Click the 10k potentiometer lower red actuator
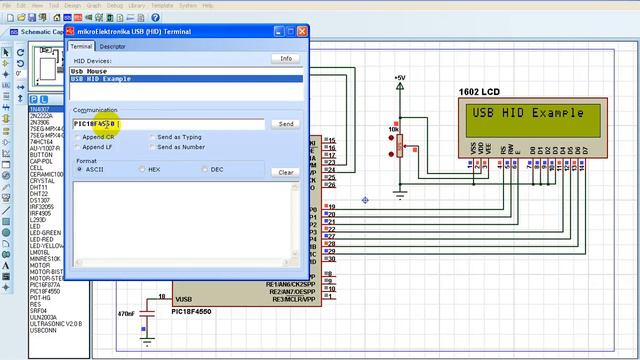The height and width of the screenshot is (360, 640). coord(391,154)
